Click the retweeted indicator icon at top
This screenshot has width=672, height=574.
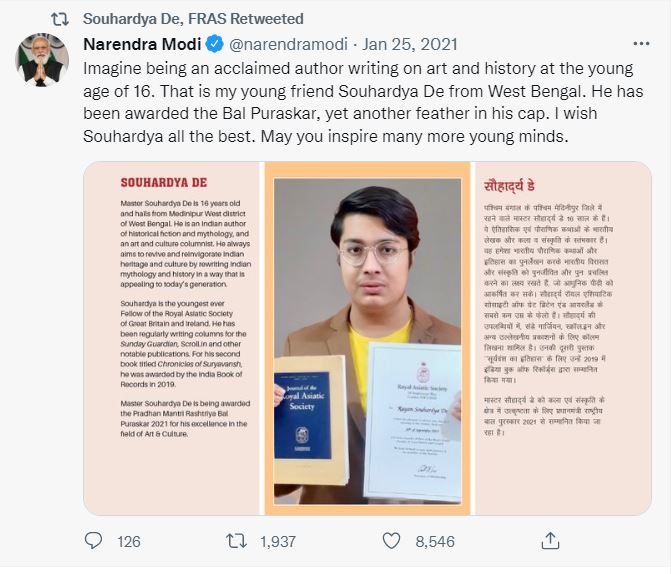60,19
